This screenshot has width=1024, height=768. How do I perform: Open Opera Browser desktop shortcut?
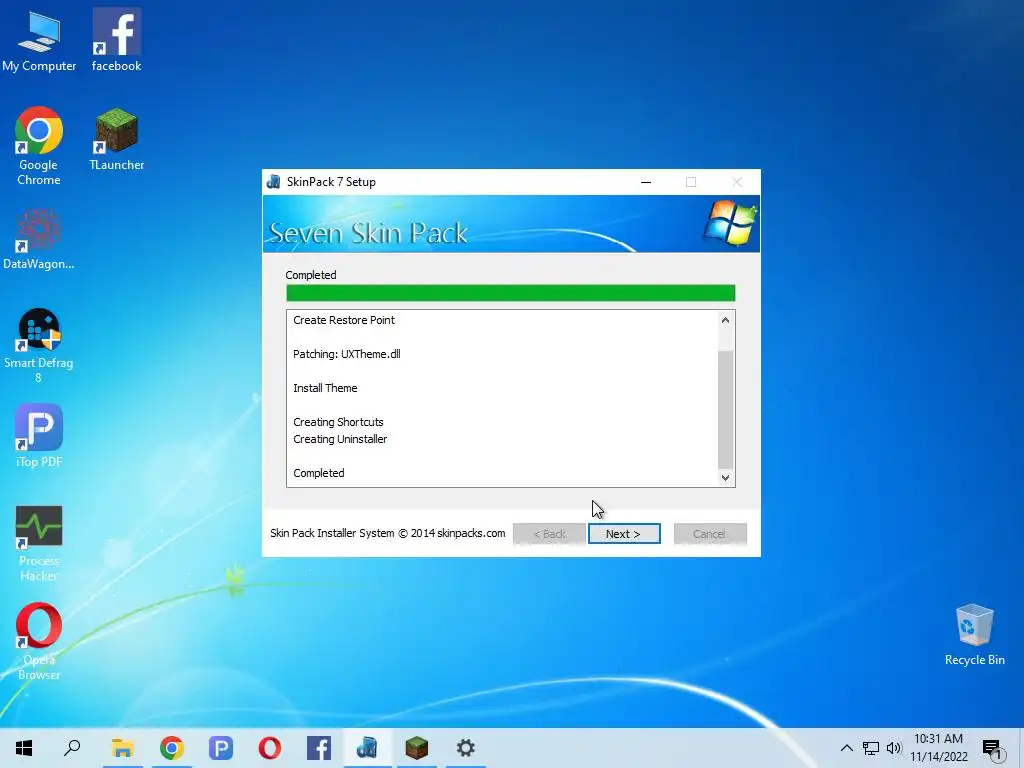(39, 641)
